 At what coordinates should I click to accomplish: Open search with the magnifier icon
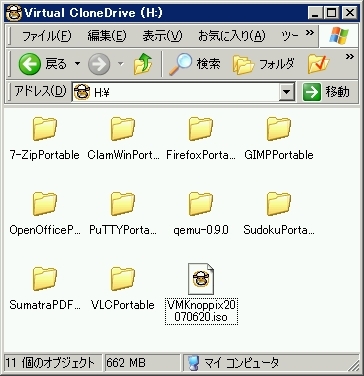point(180,64)
